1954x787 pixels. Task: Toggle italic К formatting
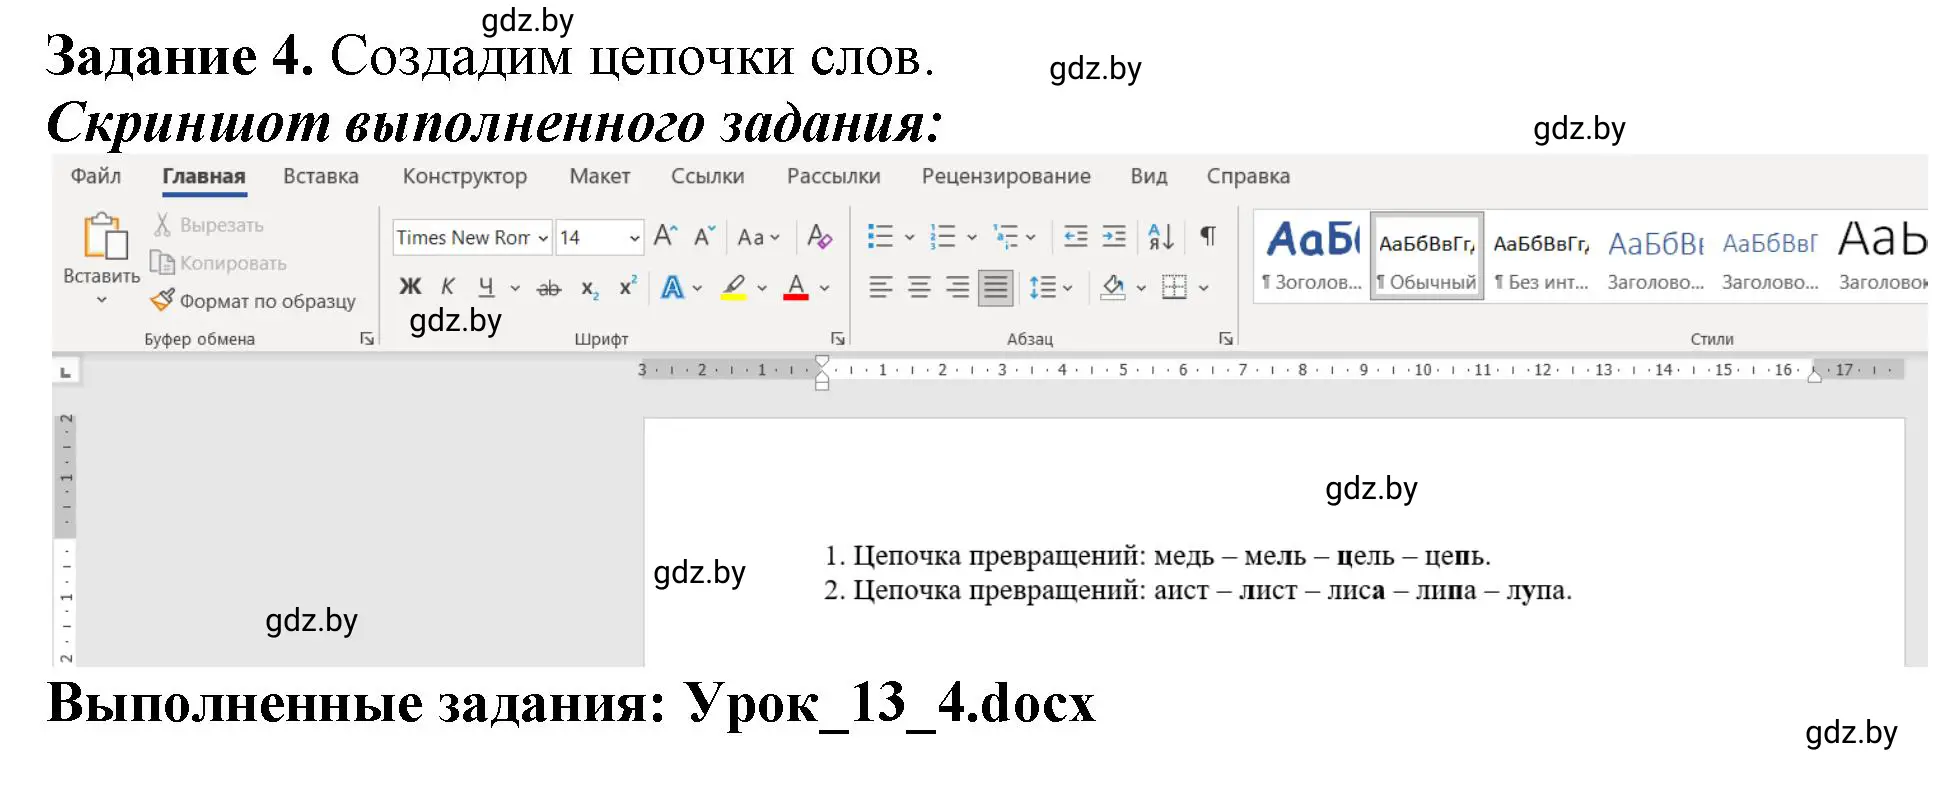448,287
